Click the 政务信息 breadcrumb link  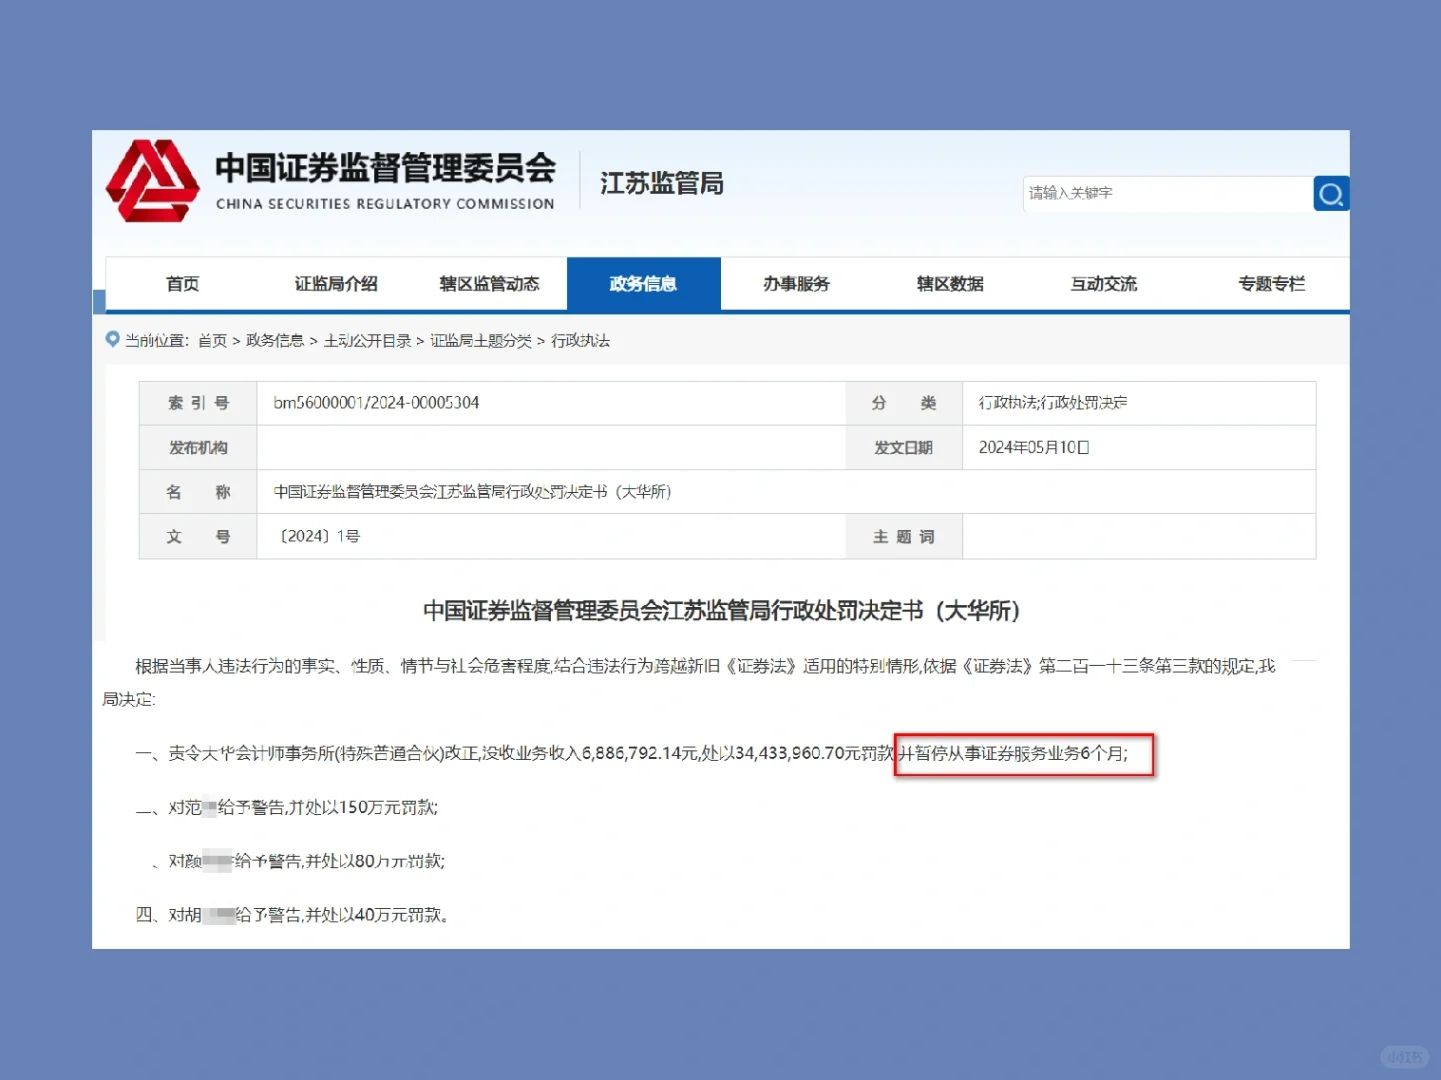[x=275, y=341]
